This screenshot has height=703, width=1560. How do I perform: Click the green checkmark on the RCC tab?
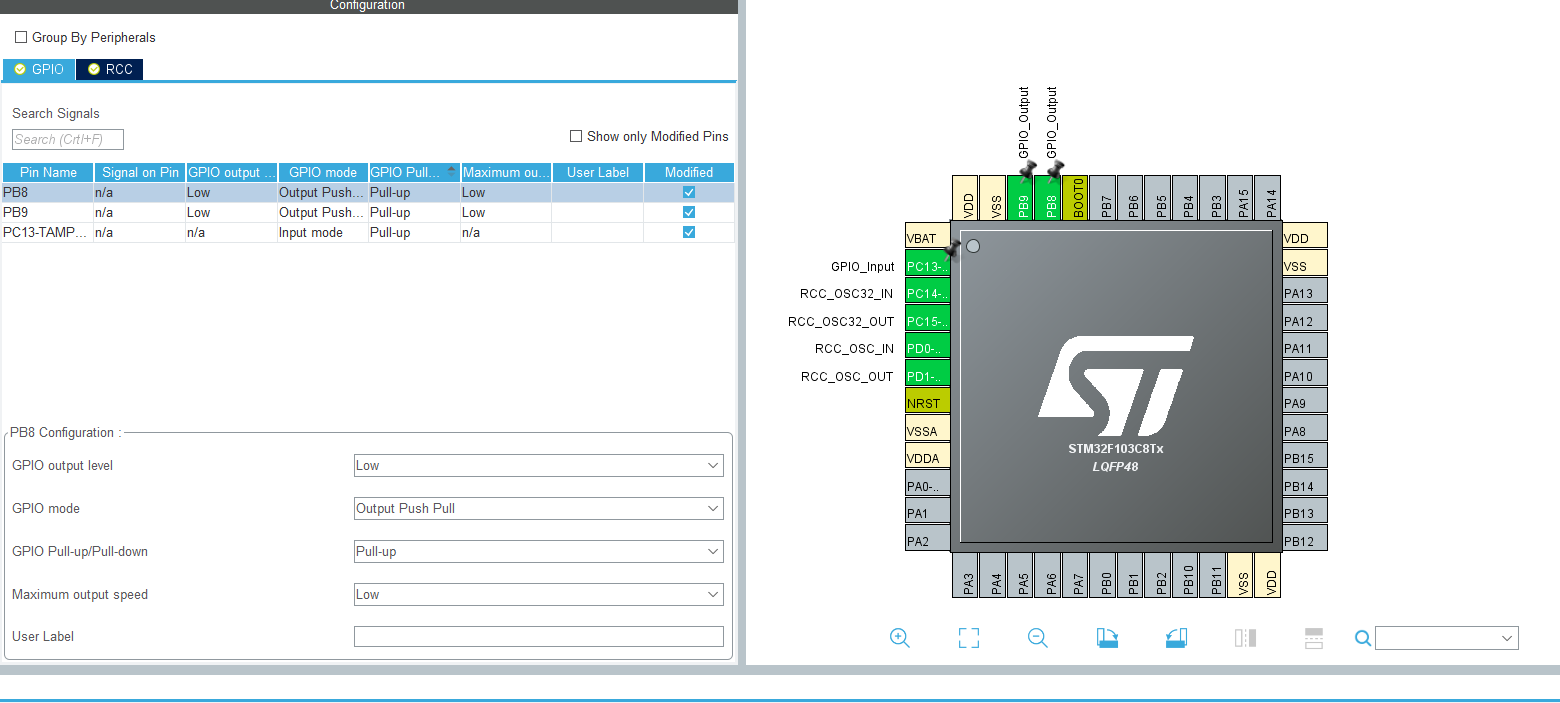(x=94, y=69)
